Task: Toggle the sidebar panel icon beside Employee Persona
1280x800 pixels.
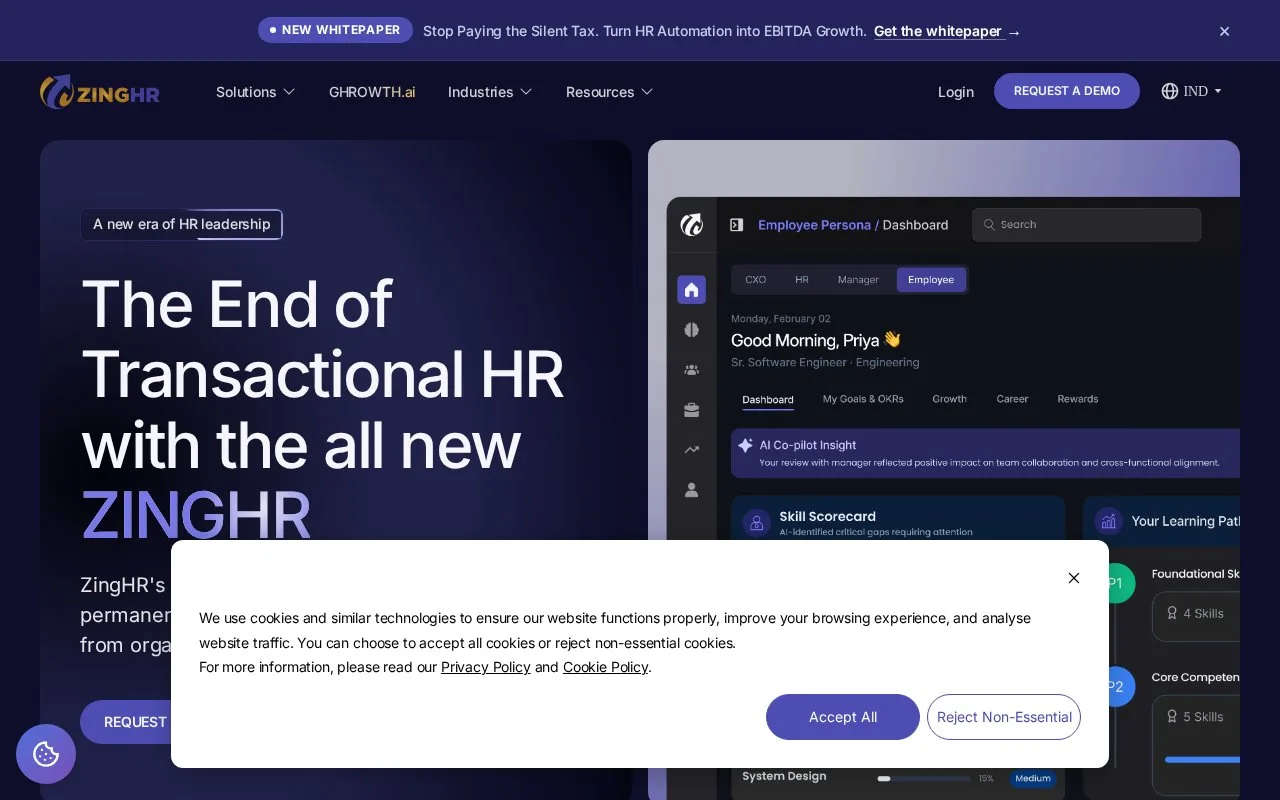Action: click(737, 225)
